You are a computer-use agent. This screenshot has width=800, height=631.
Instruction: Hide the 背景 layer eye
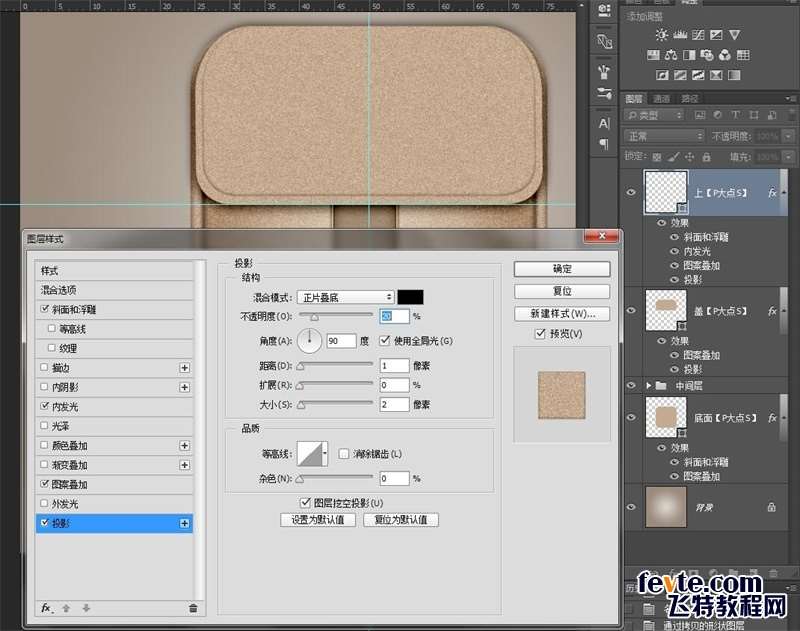click(632, 507)
